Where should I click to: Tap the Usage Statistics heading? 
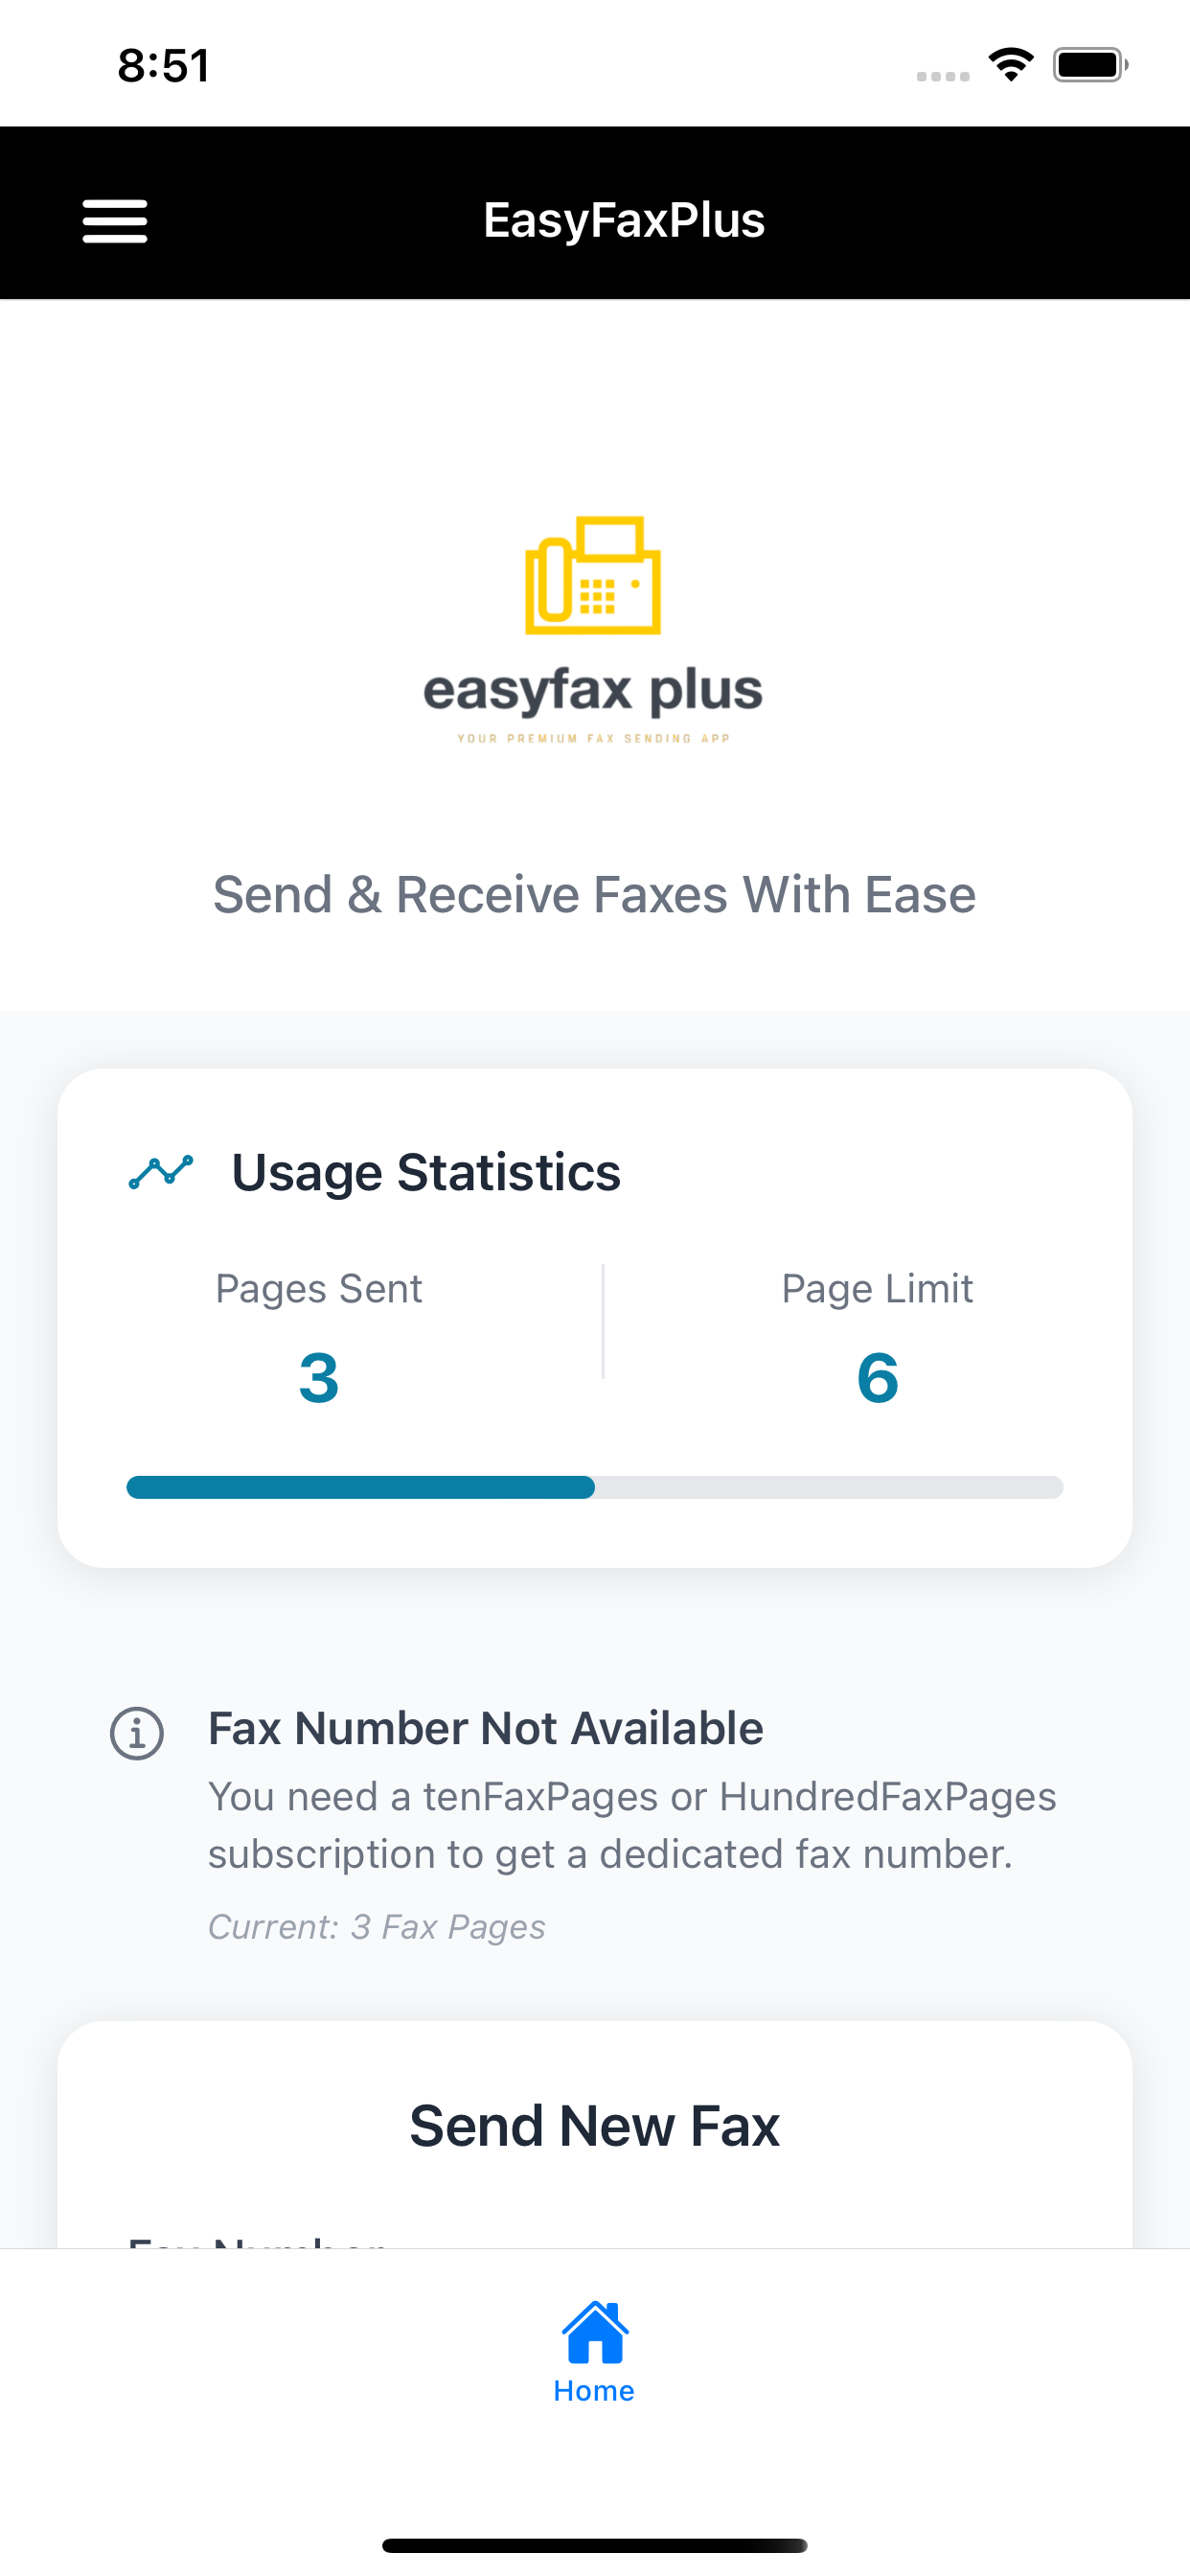coord(425,1172)
